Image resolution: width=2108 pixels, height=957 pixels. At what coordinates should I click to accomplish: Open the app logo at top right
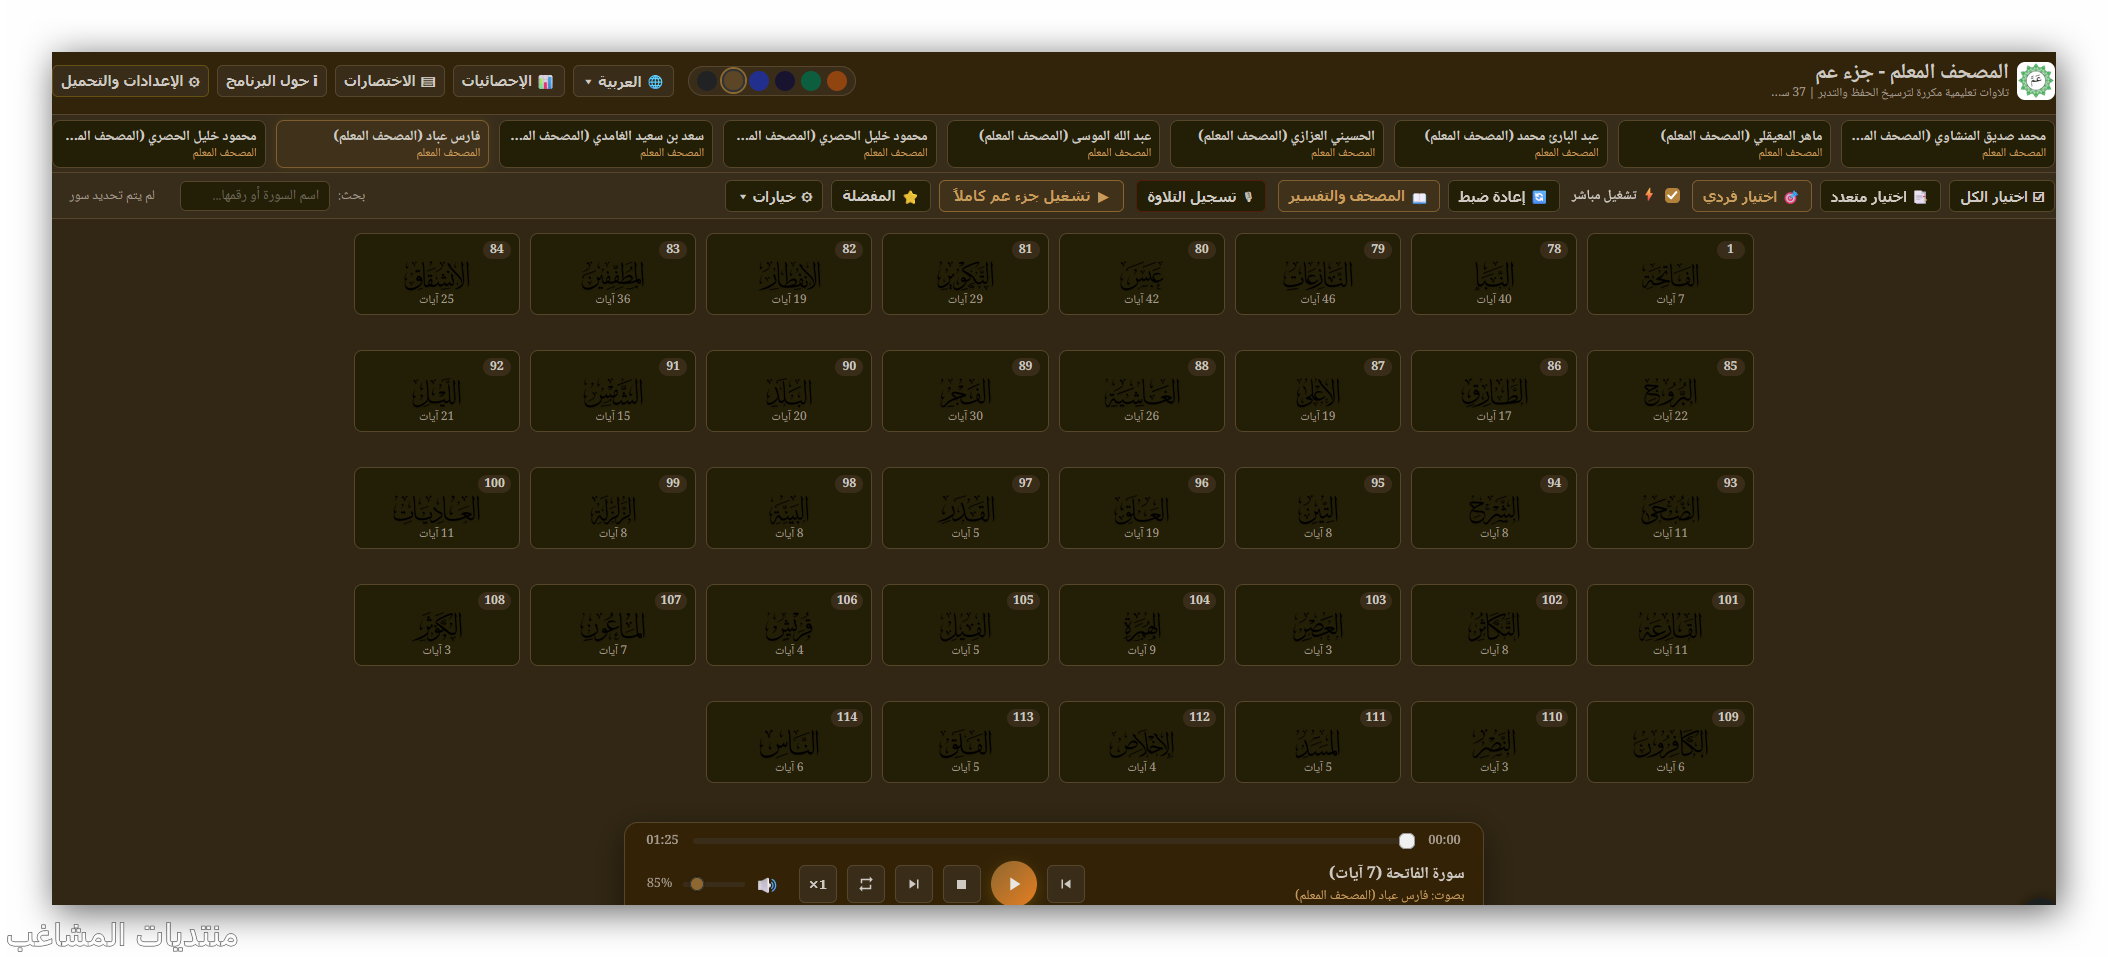(2035, 81)
